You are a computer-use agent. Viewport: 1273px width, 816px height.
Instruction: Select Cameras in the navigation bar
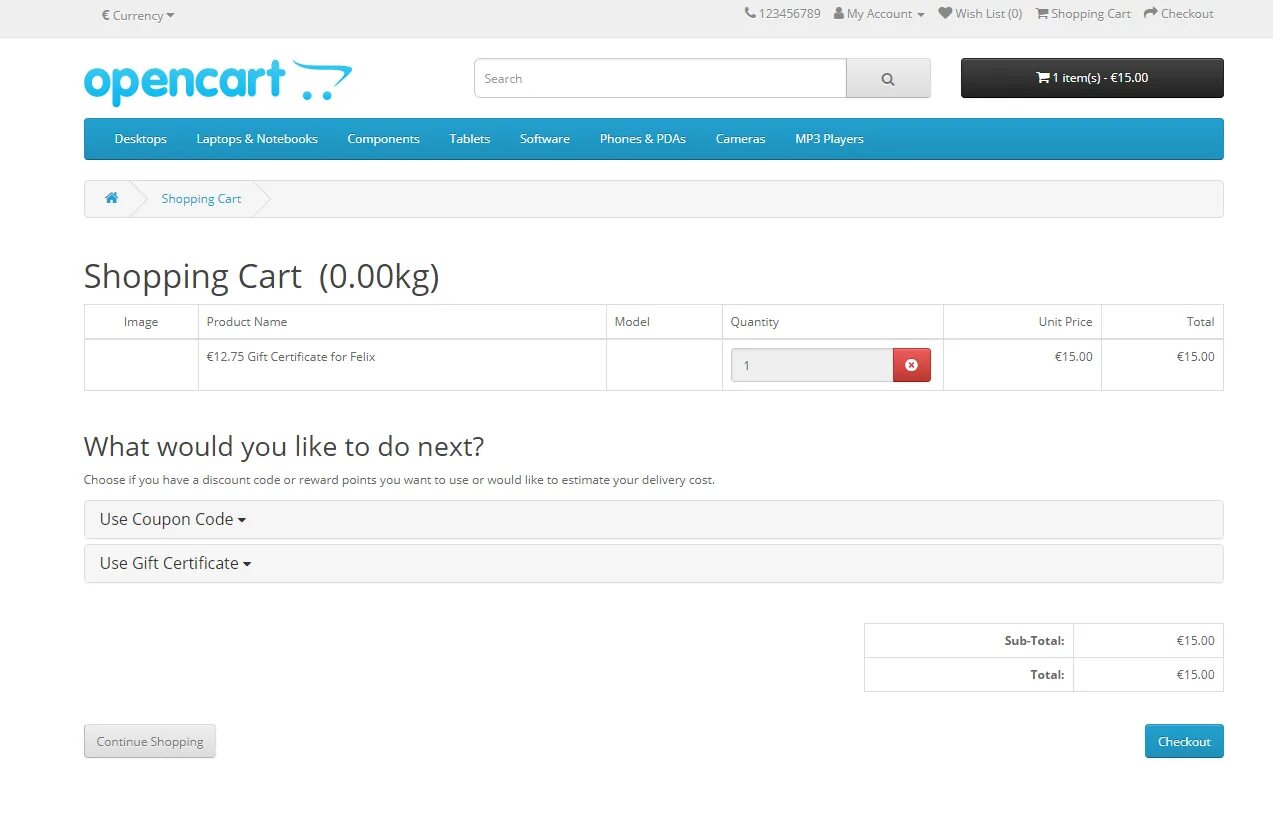741,139
